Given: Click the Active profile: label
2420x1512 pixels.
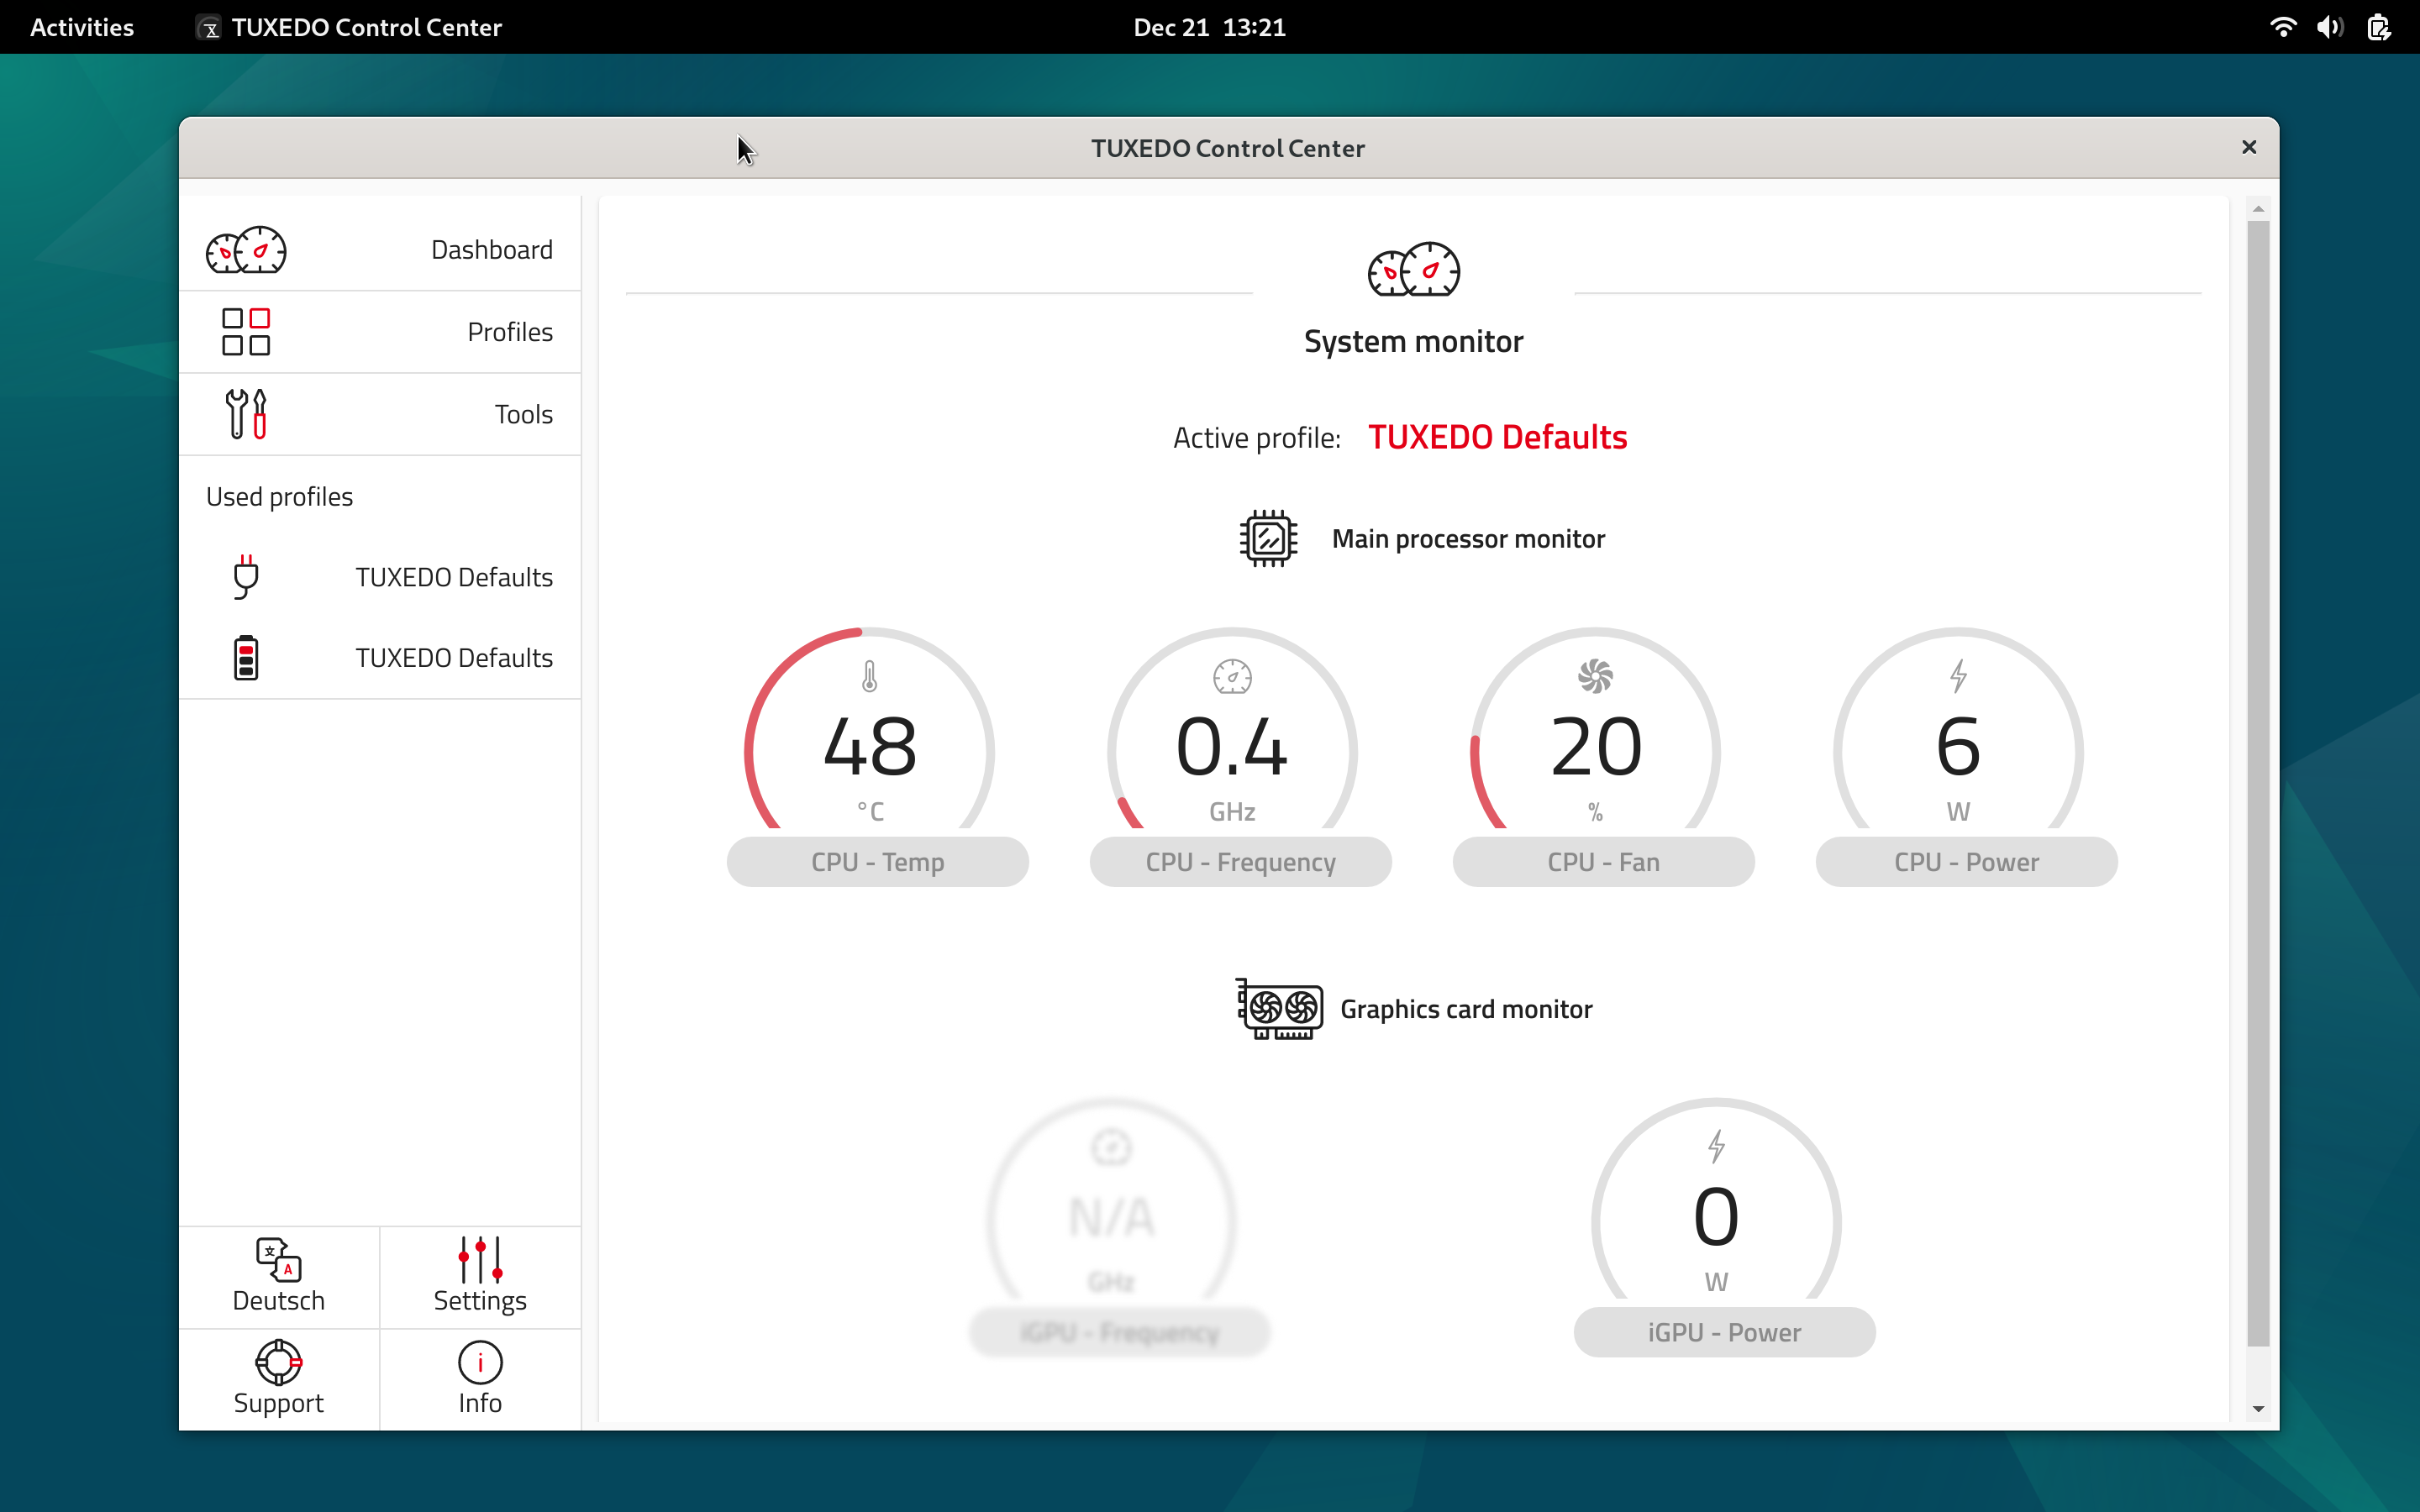Looking at the screenshot, I should coord(1256,438).
